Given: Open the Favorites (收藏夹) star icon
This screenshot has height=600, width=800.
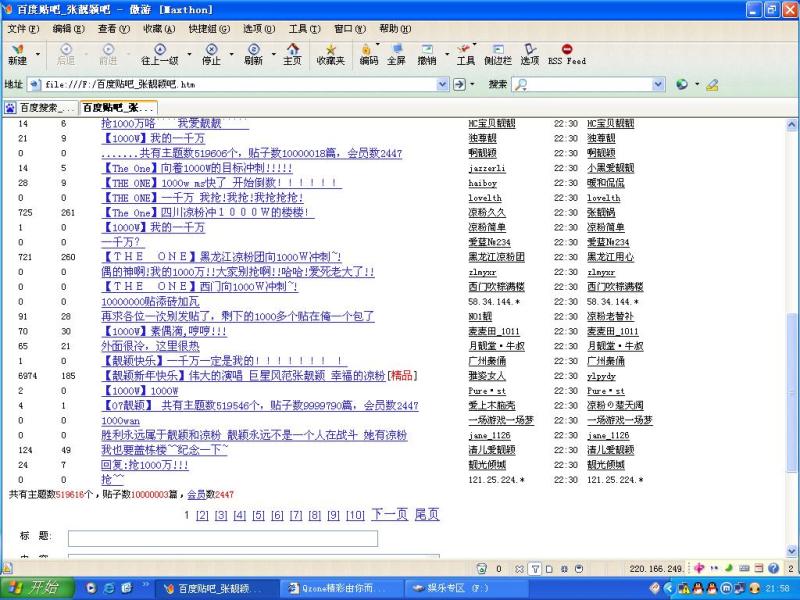Looking at the screenshot, I should (331, 49).
